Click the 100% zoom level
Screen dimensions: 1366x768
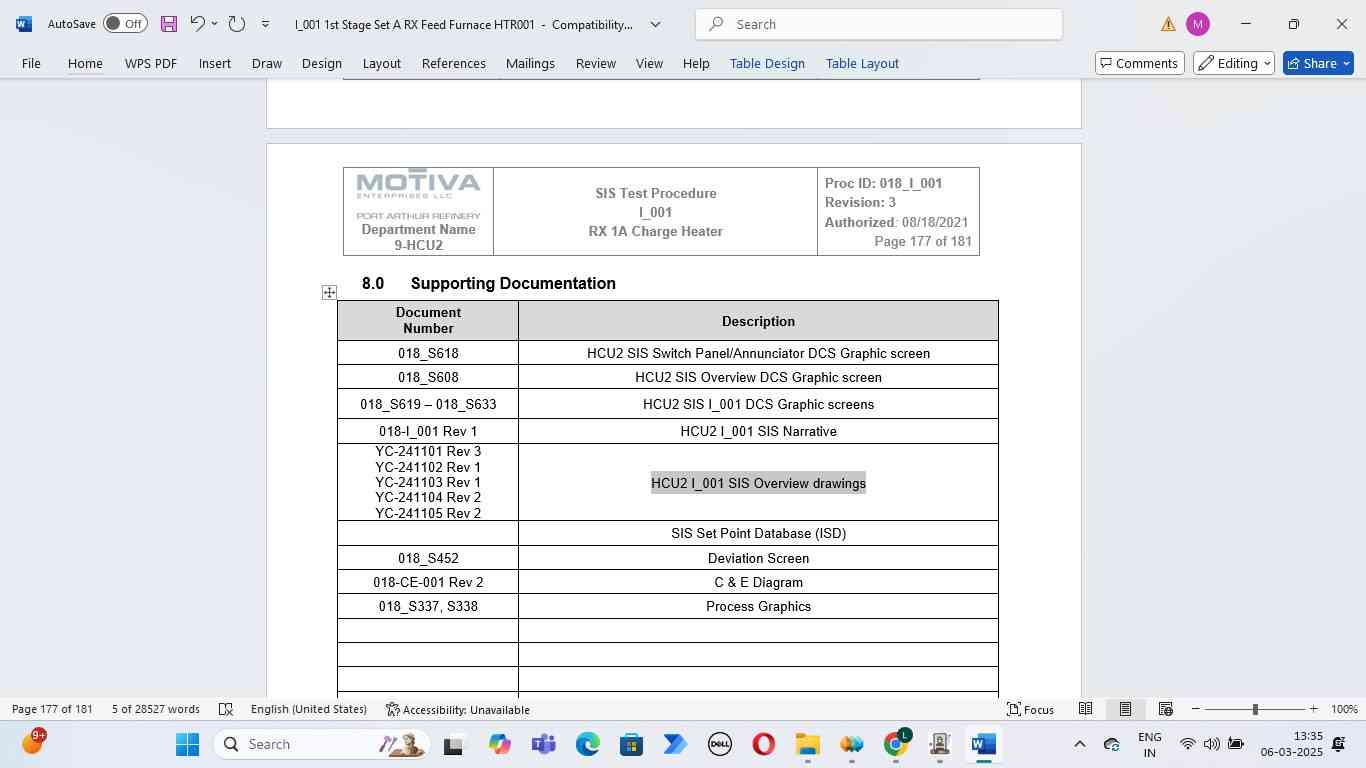[1344, 709]
